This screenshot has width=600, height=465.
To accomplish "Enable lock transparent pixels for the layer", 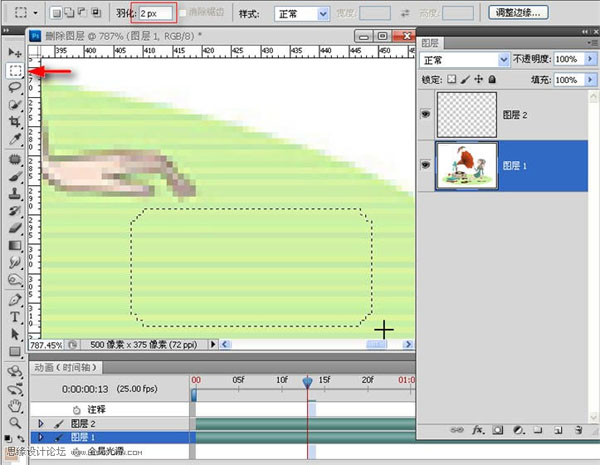I will pos(451,79).
